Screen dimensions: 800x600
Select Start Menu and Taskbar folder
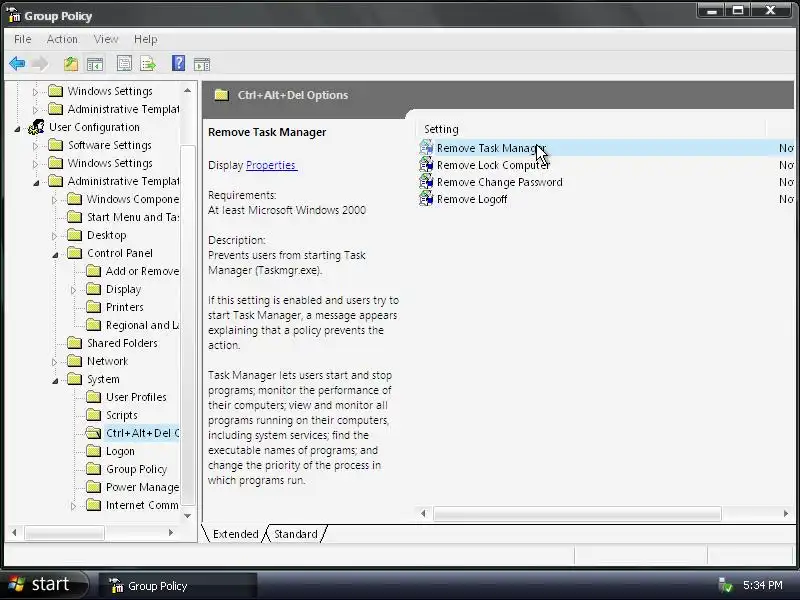pyautogui.click(x=133, y=217)
